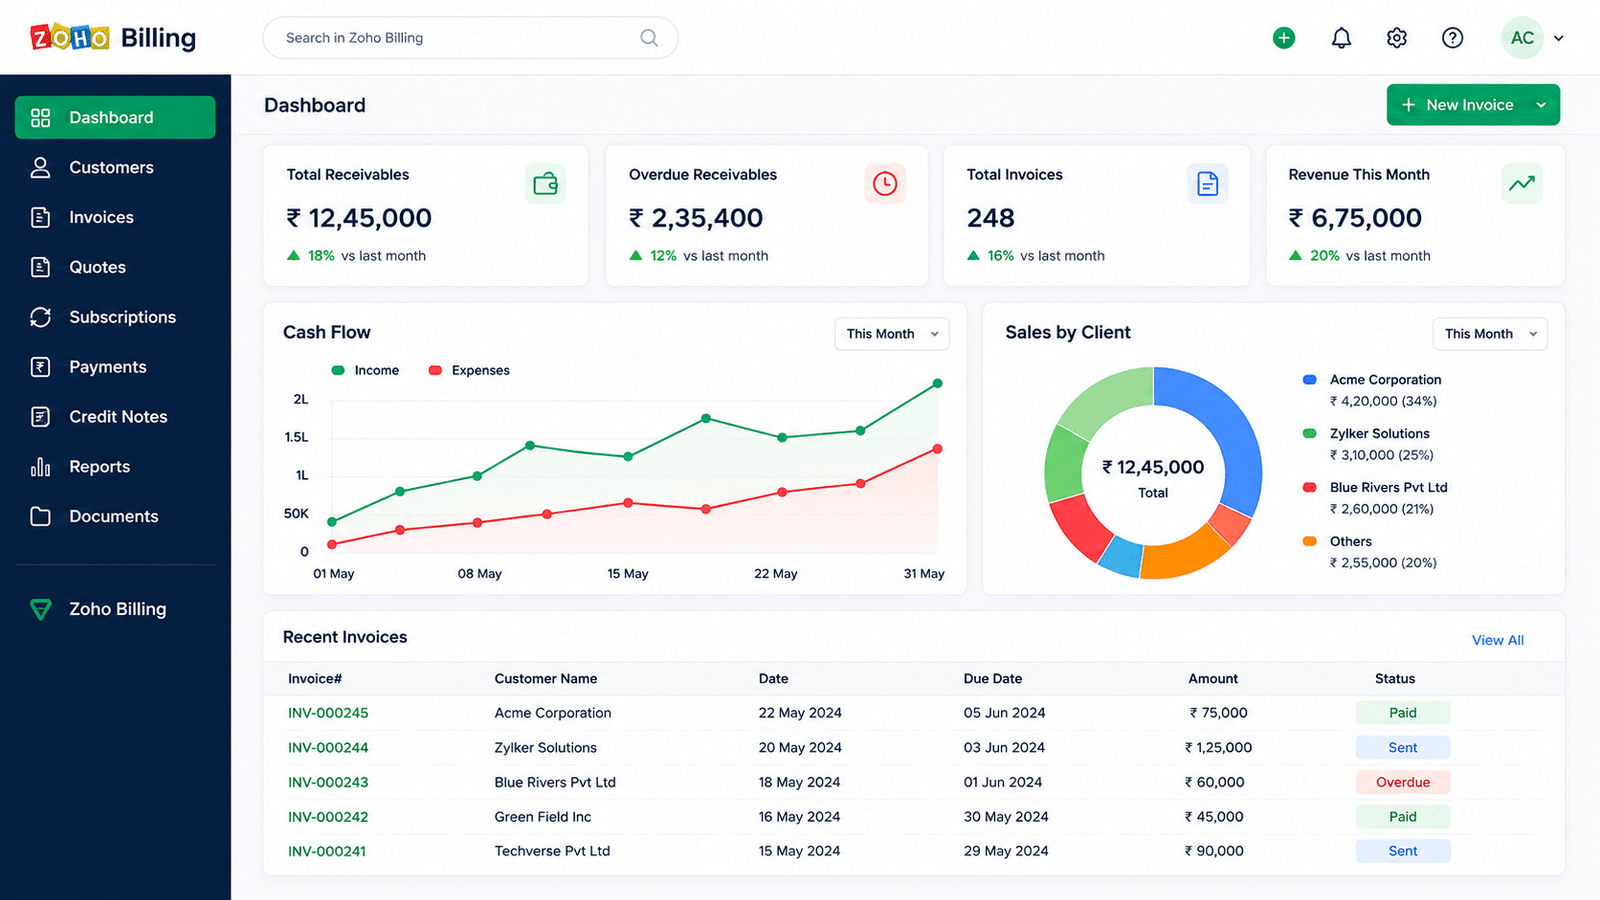Toggle the Expenses legend series

coord(469,370)
